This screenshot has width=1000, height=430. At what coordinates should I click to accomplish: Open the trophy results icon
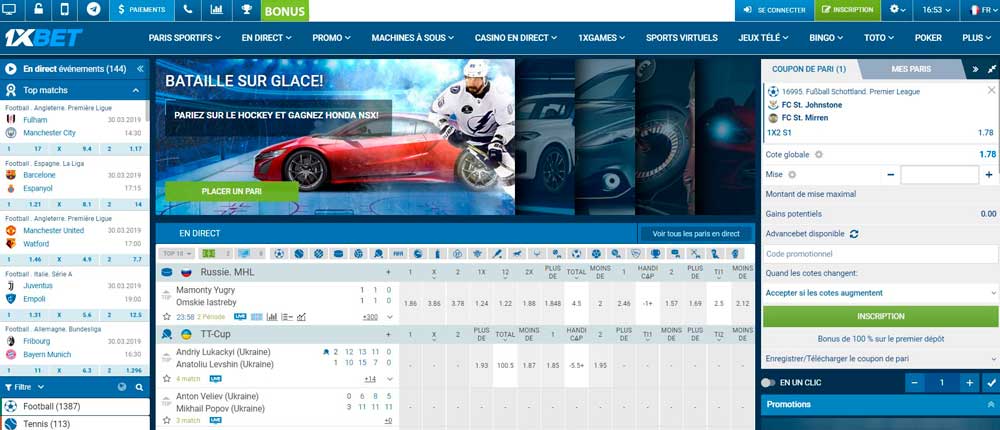pyautogui.click(x=246, y=10)
